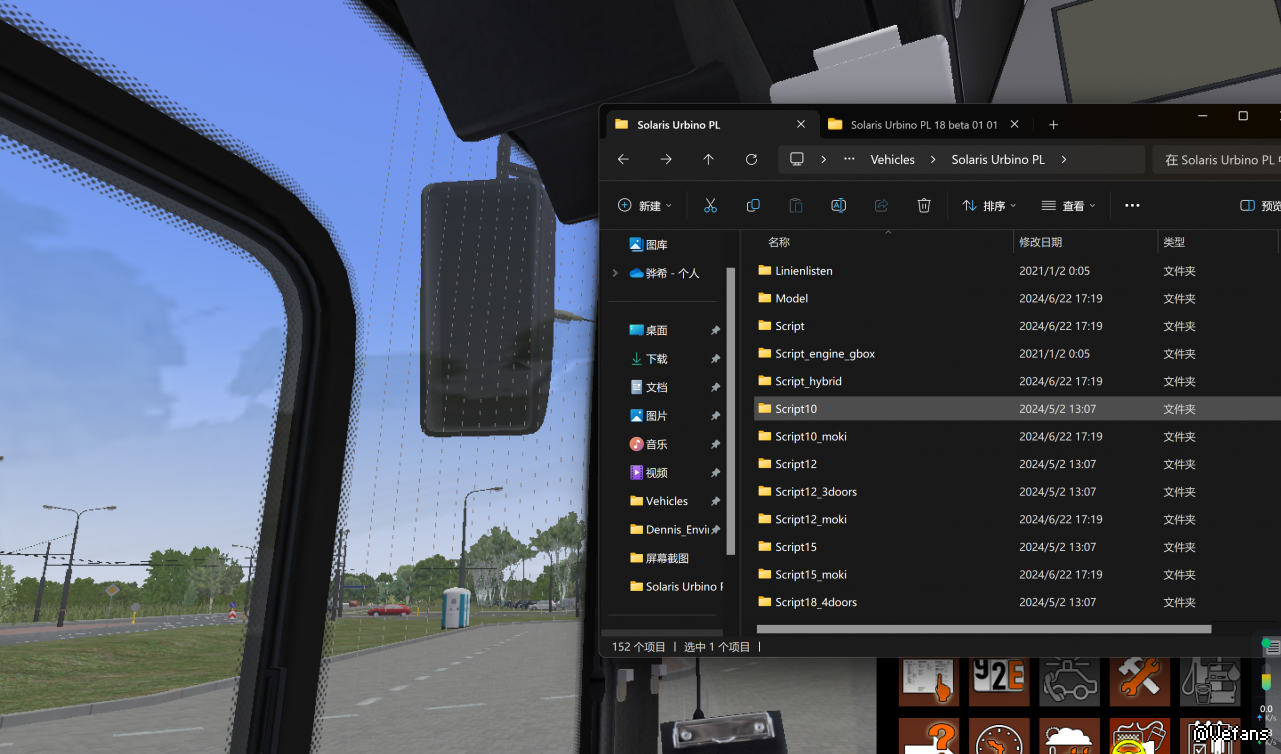Viewport: 1281px width, 754px height.
Task: Open the repair icon with wrench and hammer
Action: 1140,681
